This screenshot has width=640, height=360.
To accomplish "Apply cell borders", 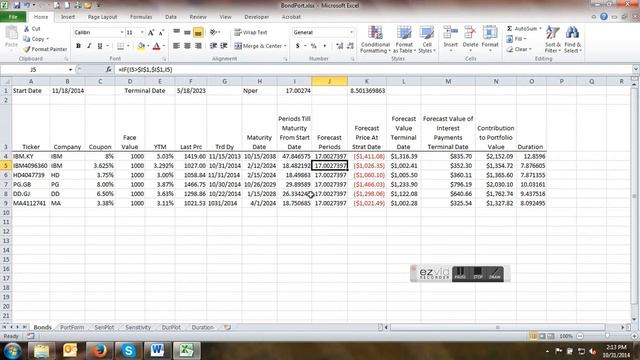I will pyautogui.click(x=120, y=46).
